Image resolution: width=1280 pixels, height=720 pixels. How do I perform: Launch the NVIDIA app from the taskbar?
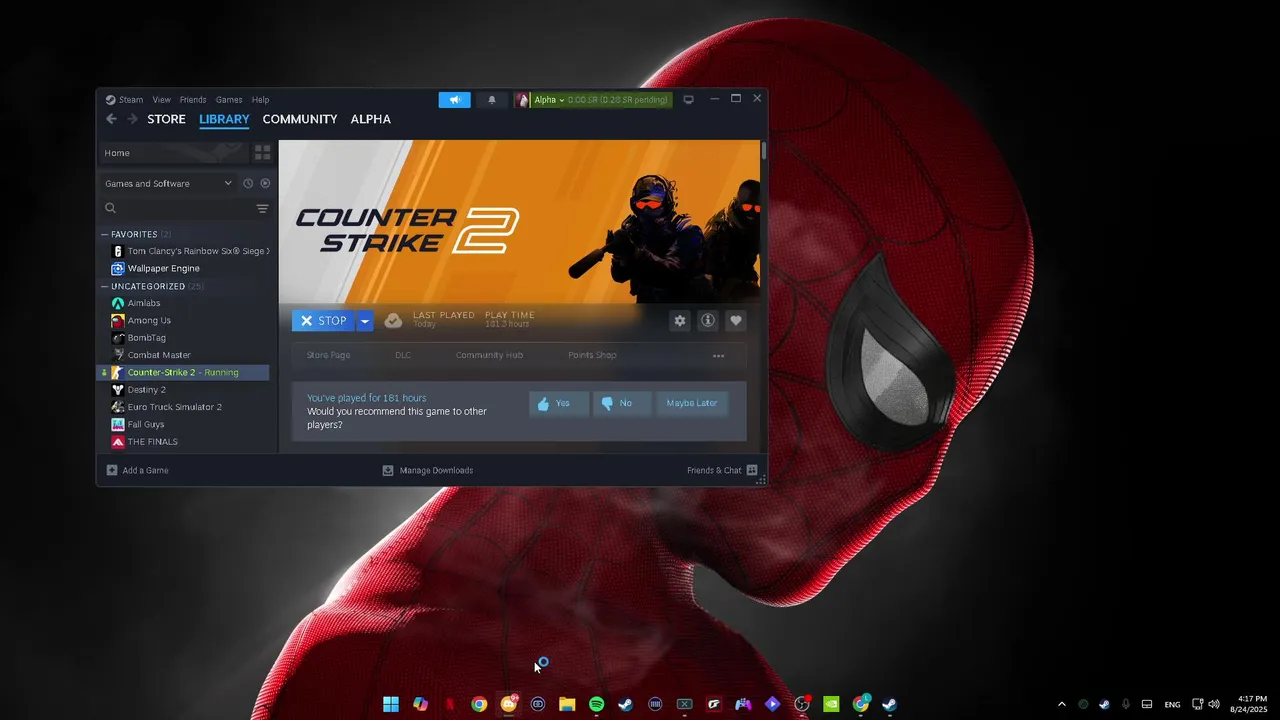(x=831, y=704)
